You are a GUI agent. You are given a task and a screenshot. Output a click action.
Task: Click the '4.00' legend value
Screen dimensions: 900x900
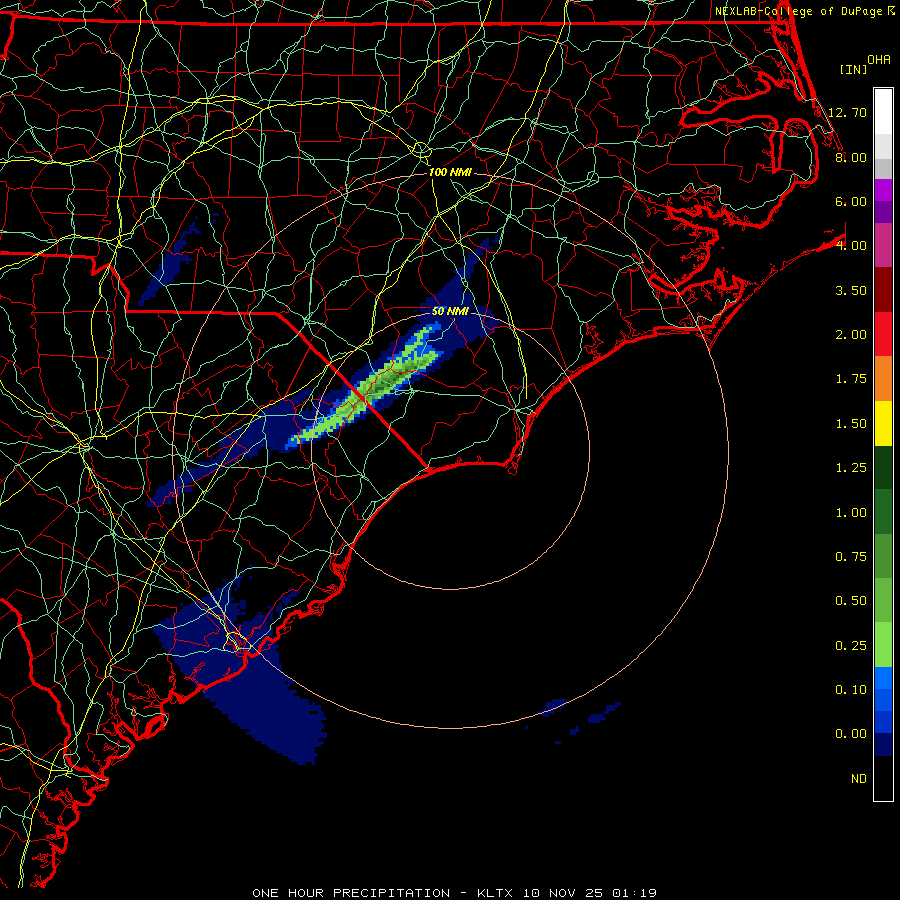(x=851, y=246)
